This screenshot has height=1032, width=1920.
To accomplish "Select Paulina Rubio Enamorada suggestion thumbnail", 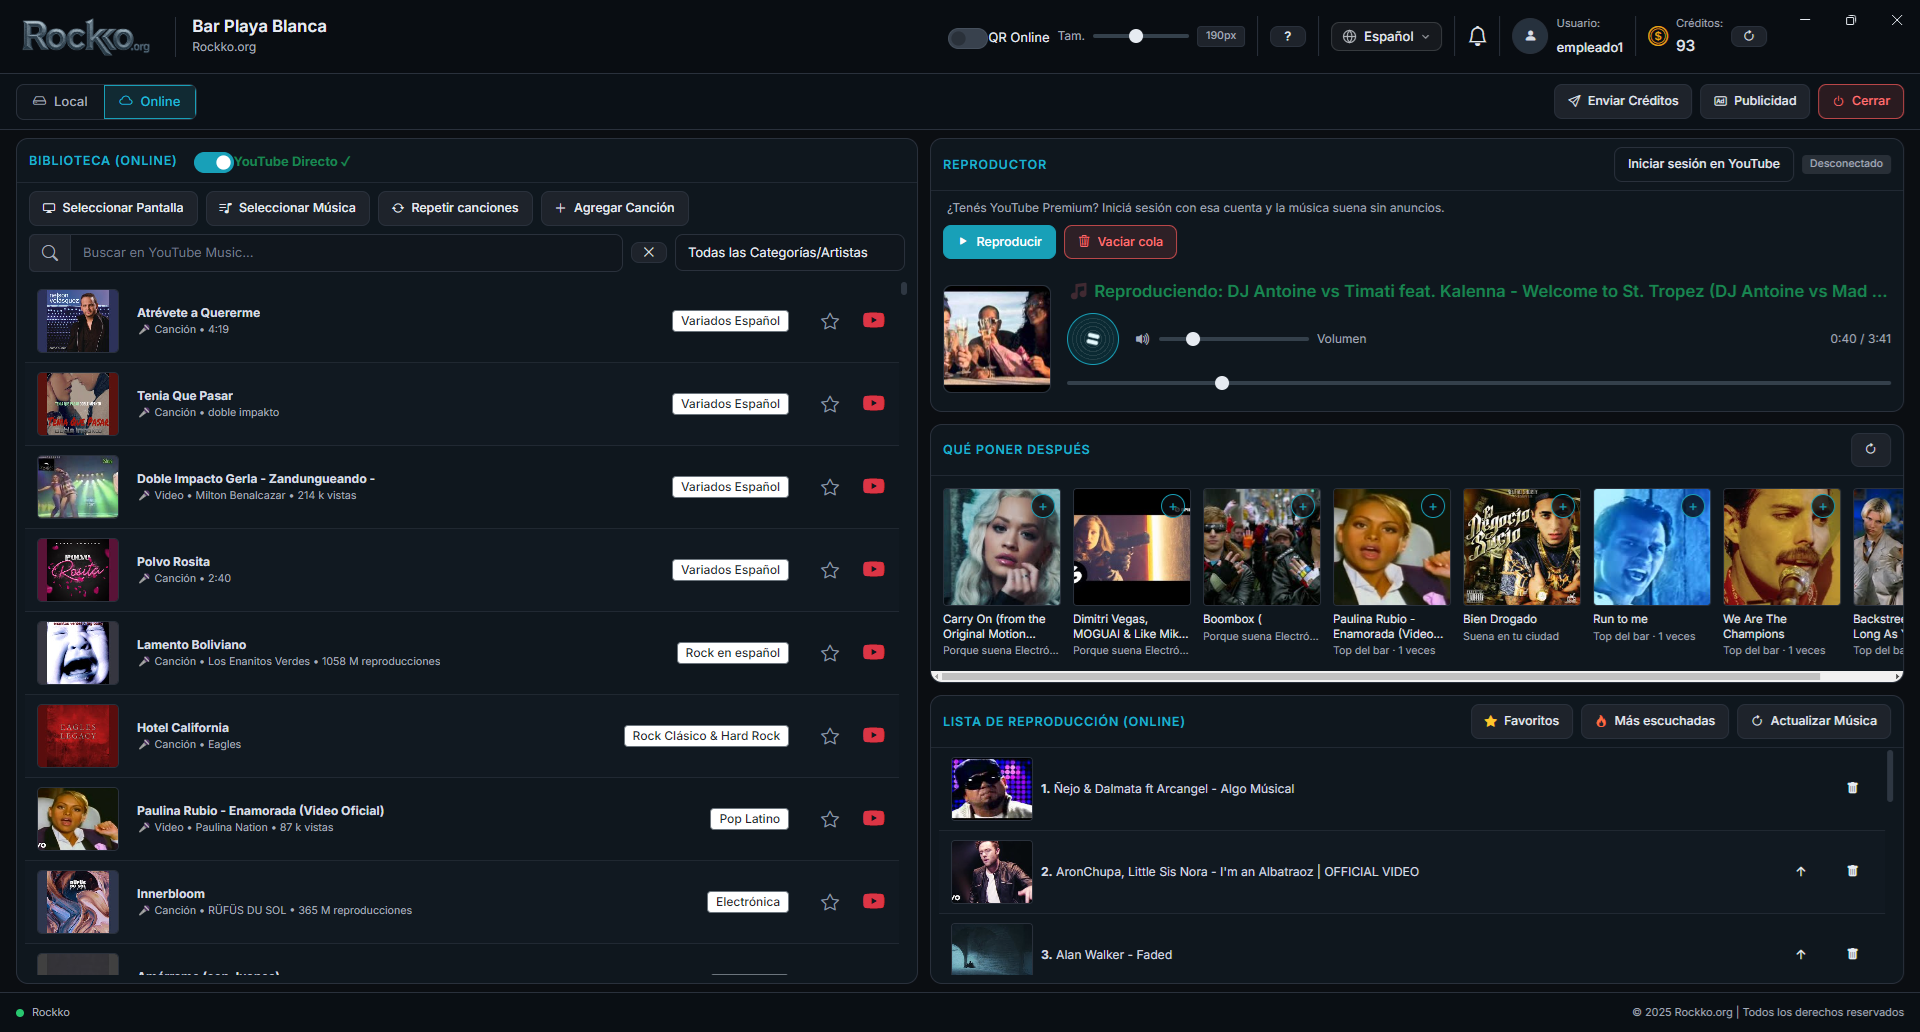I will click(1391, 547).
